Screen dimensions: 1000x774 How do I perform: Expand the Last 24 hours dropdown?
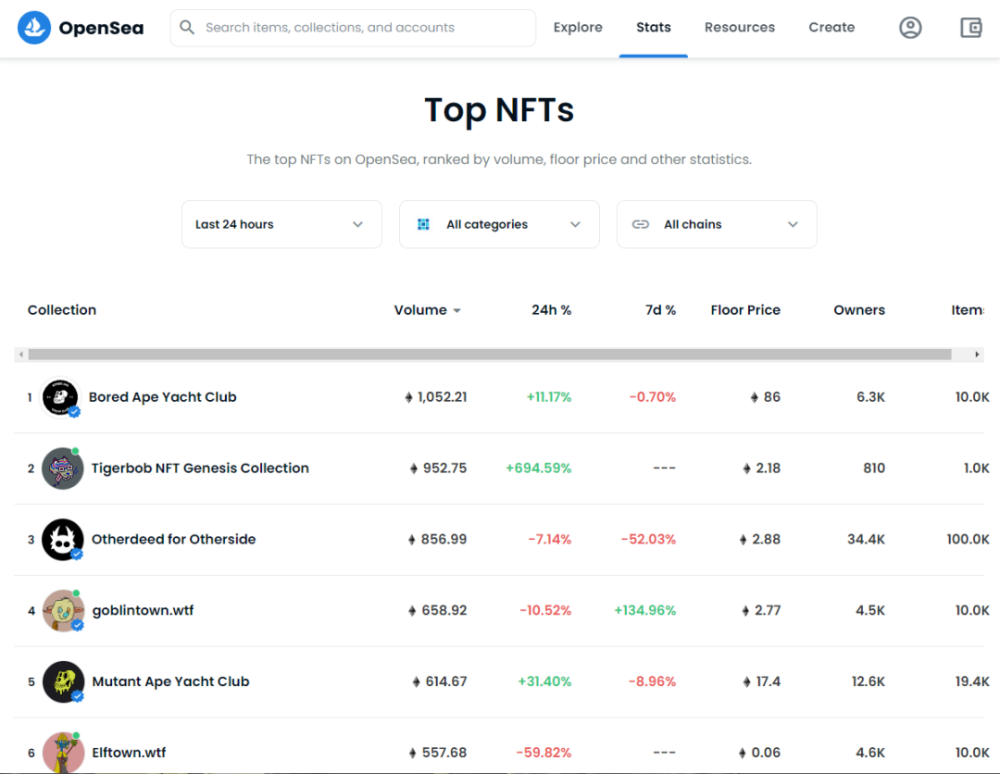coord(281,224)
